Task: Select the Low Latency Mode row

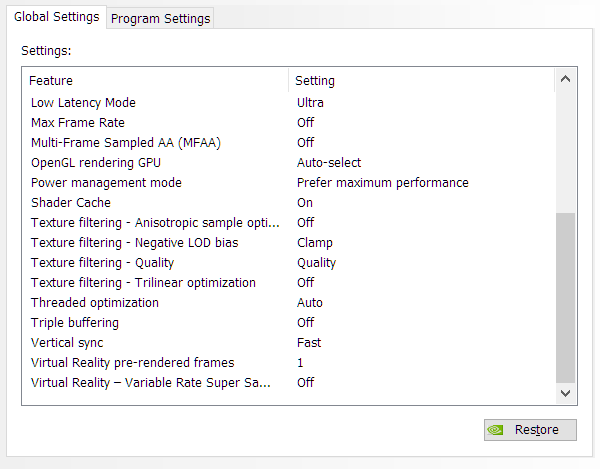Action: coord(83,102)
